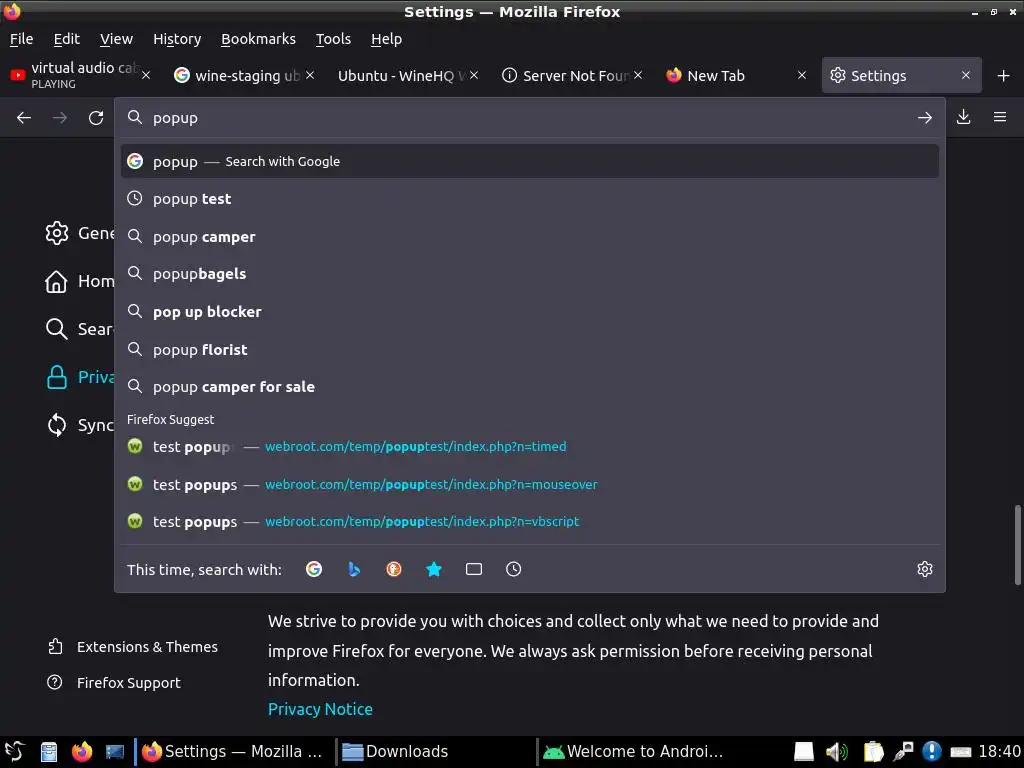Image resolution: width=1024 pixels, height=768 pixels.
Task: Choose the 'popupbagels' suggestion
Action: pos(530,274)
